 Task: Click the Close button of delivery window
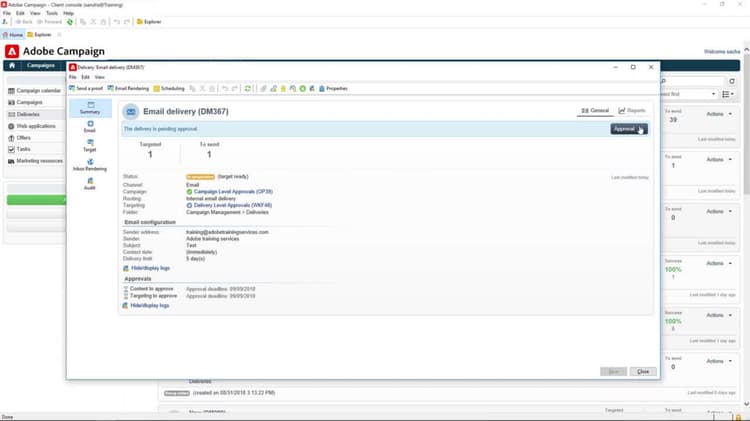(643, 372)
